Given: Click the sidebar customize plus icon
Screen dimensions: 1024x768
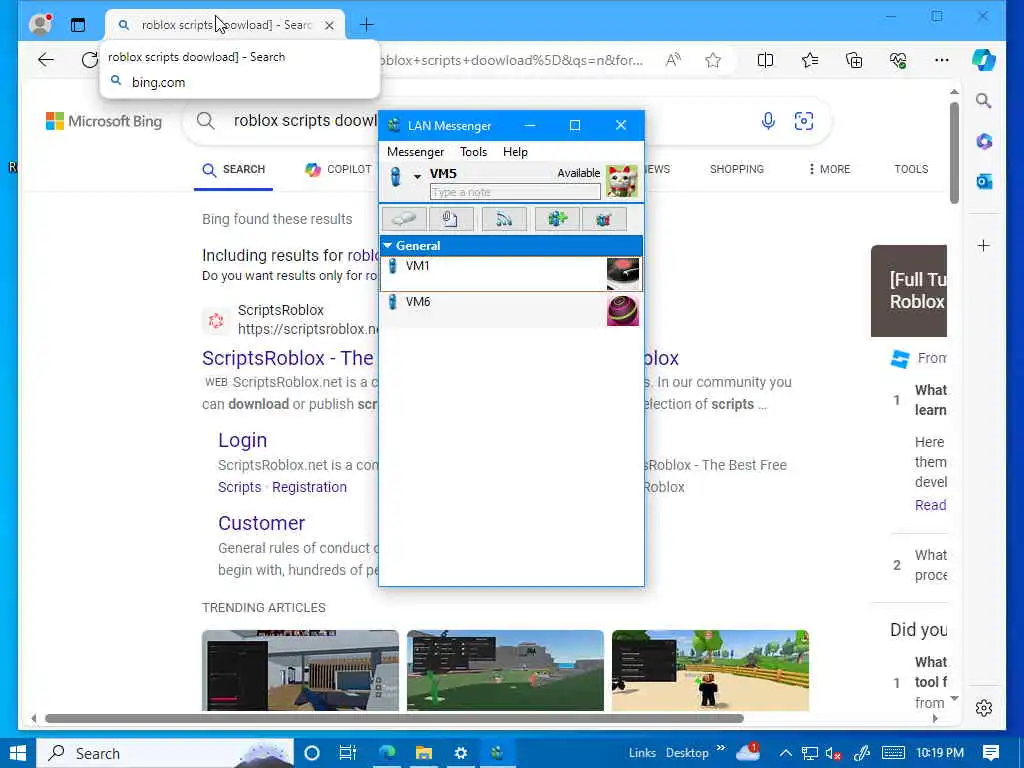Looking at the screenshot, I should [984, 246].
